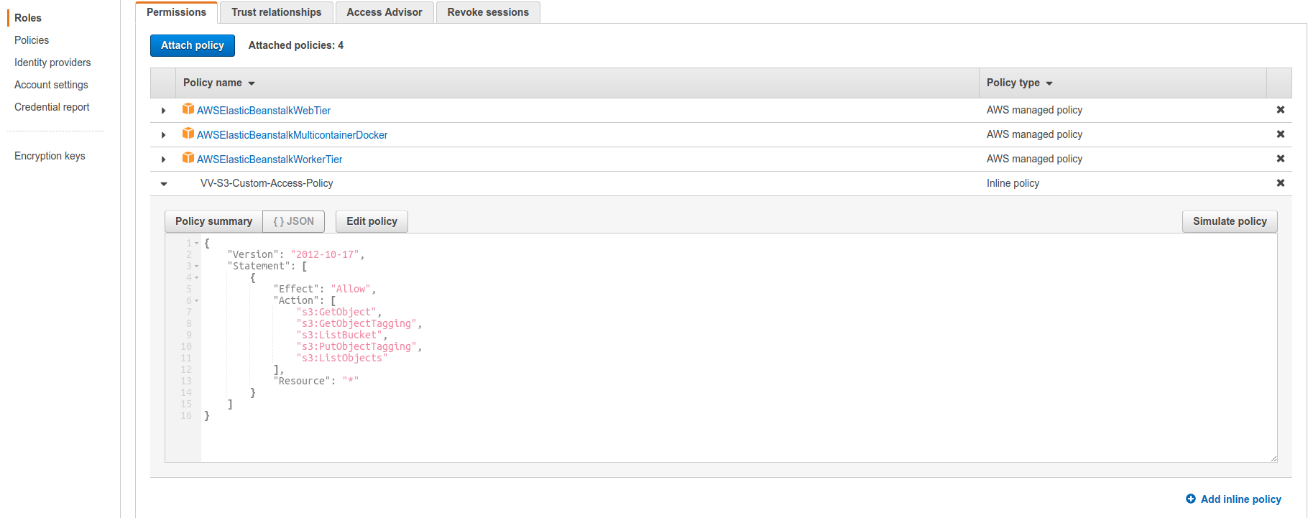Expand the AWSElasticBeanstalkWorkerTier policy row

(x=163, y=159)
